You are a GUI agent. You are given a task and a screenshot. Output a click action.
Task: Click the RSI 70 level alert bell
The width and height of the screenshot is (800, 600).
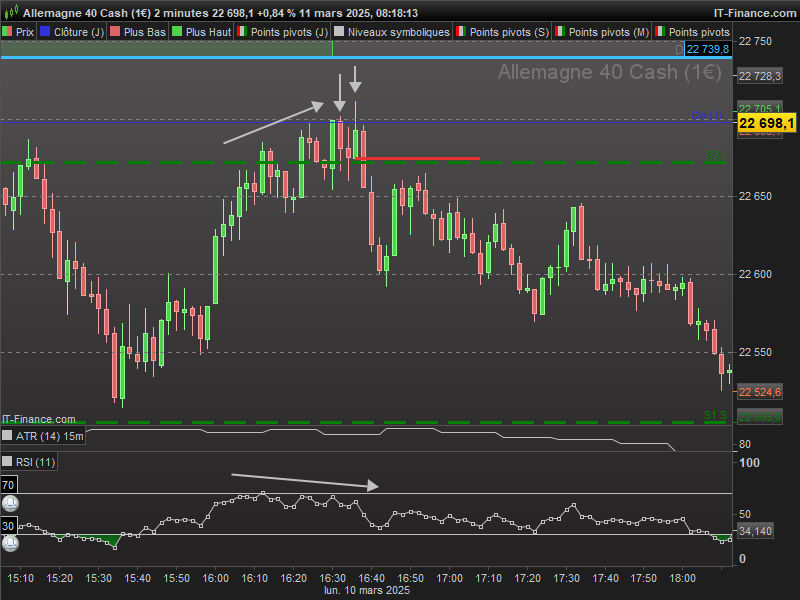(10, 504)
